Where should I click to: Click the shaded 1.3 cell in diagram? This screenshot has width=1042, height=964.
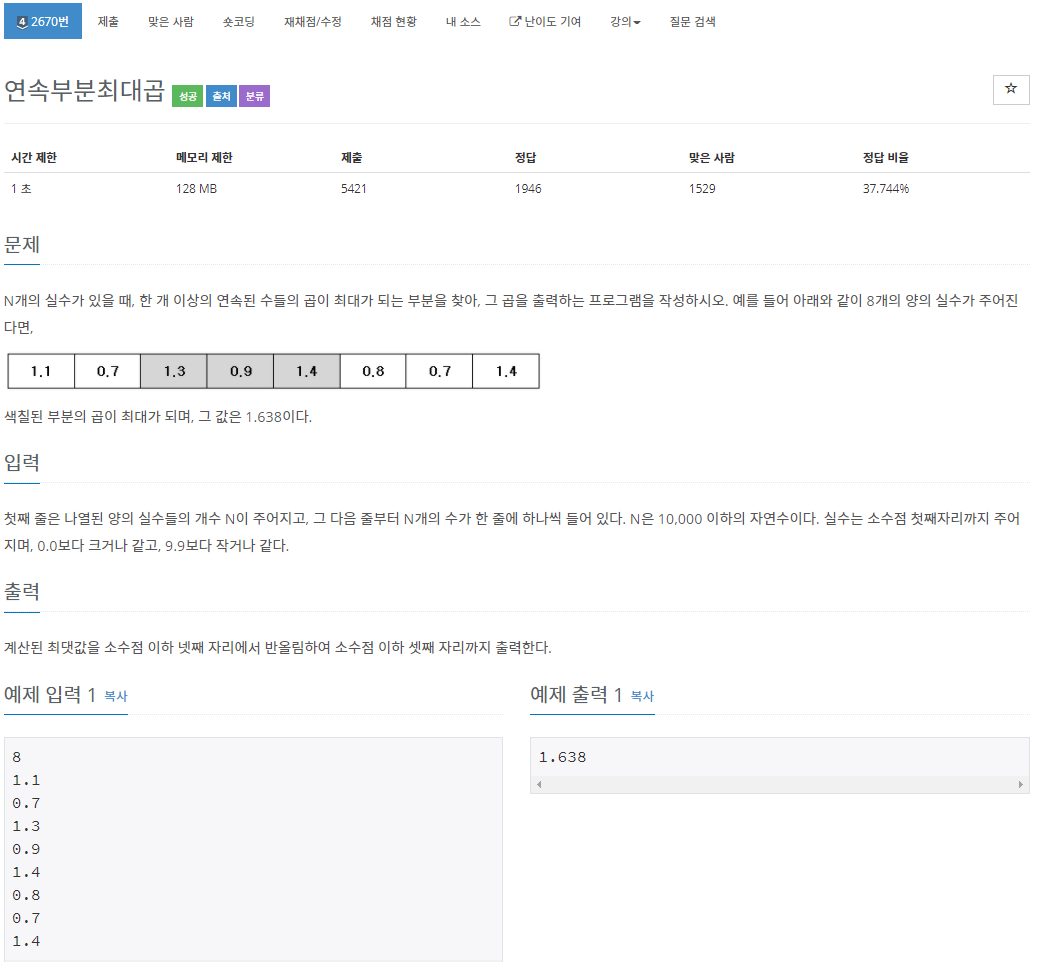[x=174, y=371]
